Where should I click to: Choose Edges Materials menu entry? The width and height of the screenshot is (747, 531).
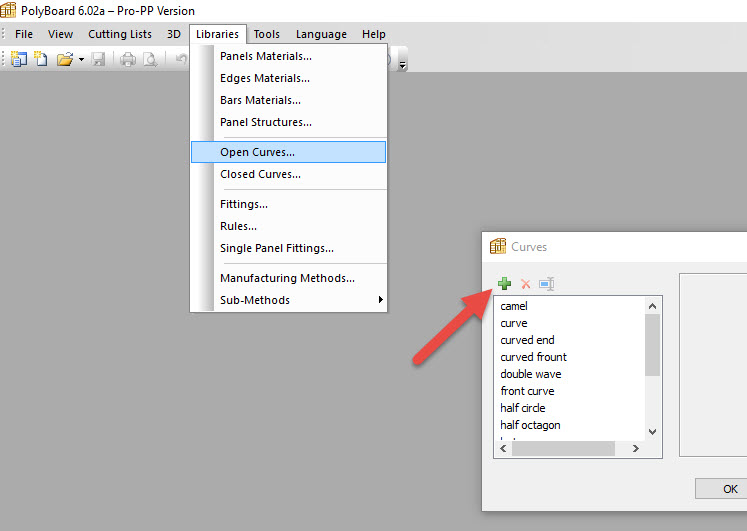pyautogui.click(x=289, y=78)
